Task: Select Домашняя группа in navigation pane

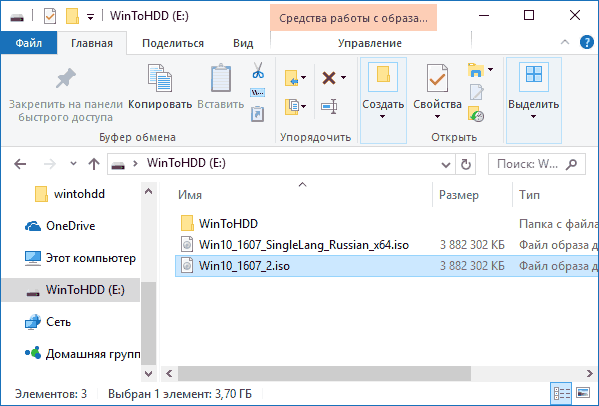Action: (83, 354)
